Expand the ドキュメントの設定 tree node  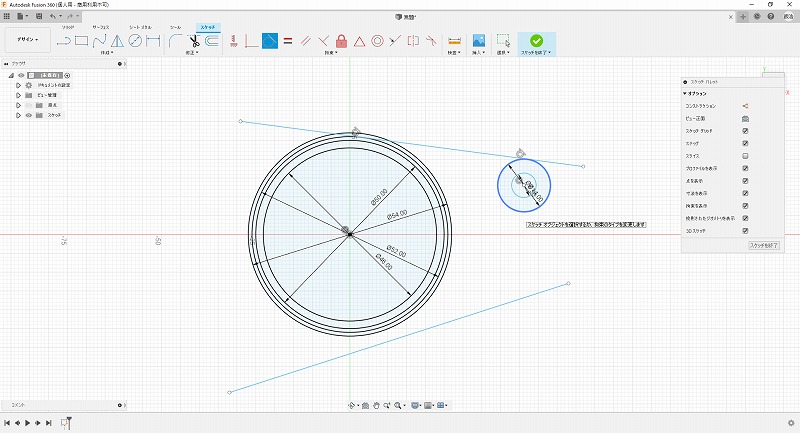click(x=18, y=85)
